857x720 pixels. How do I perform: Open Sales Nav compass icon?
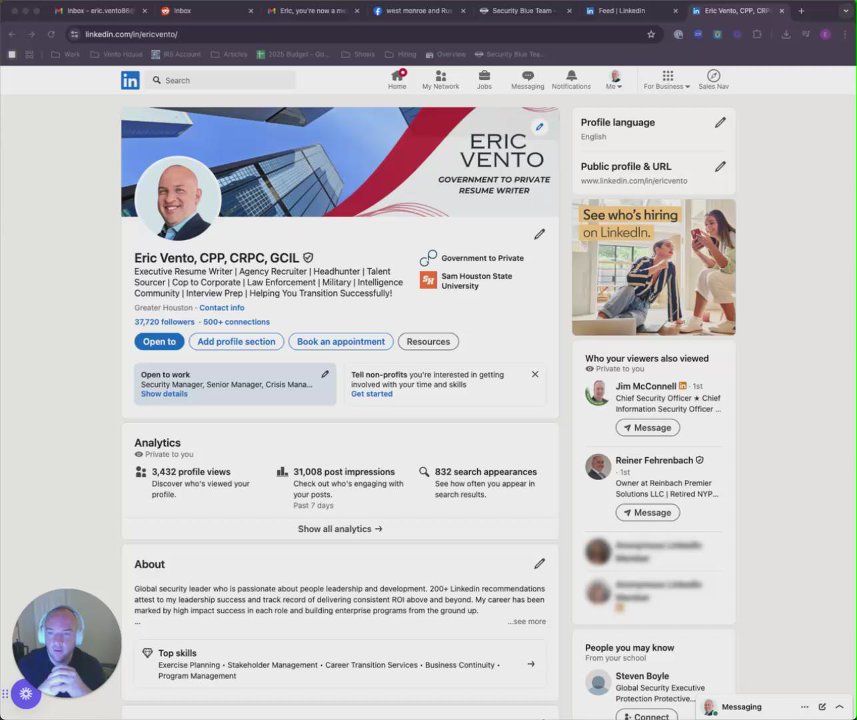pyautogui.click(x=713, y=79)
